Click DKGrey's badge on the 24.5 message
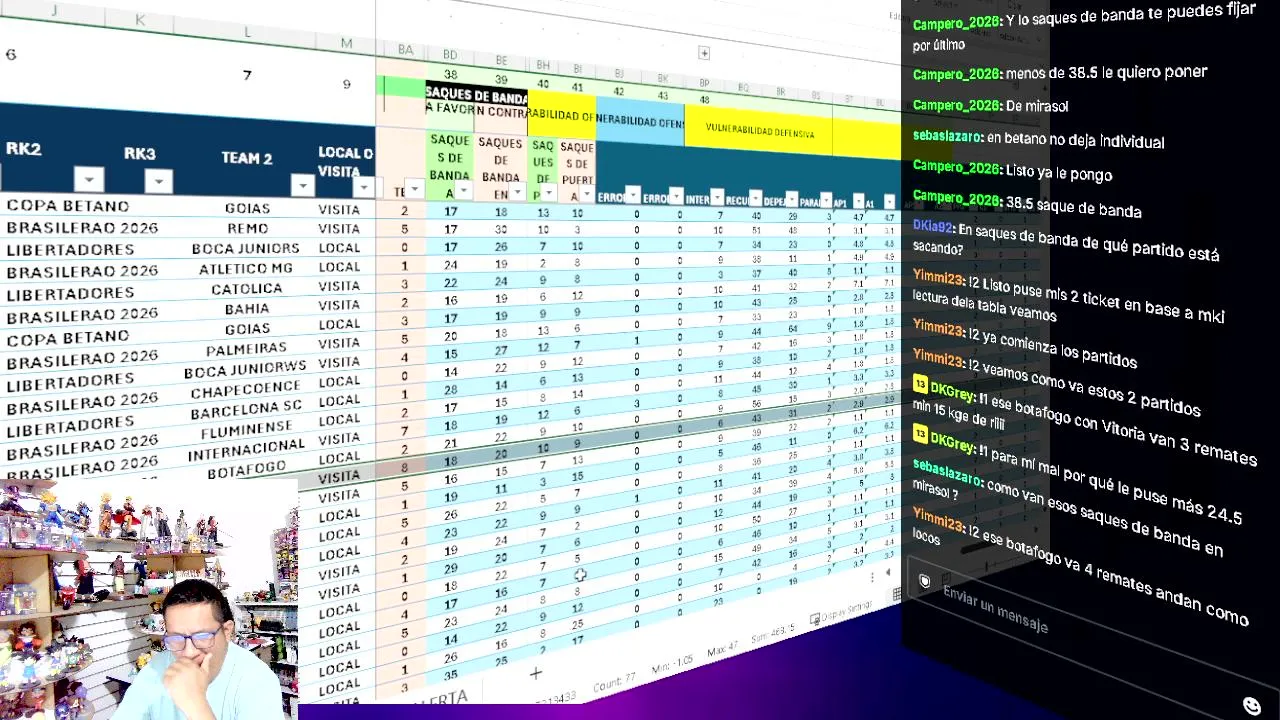Screen dimensions: 1280x720 (919, 434)
